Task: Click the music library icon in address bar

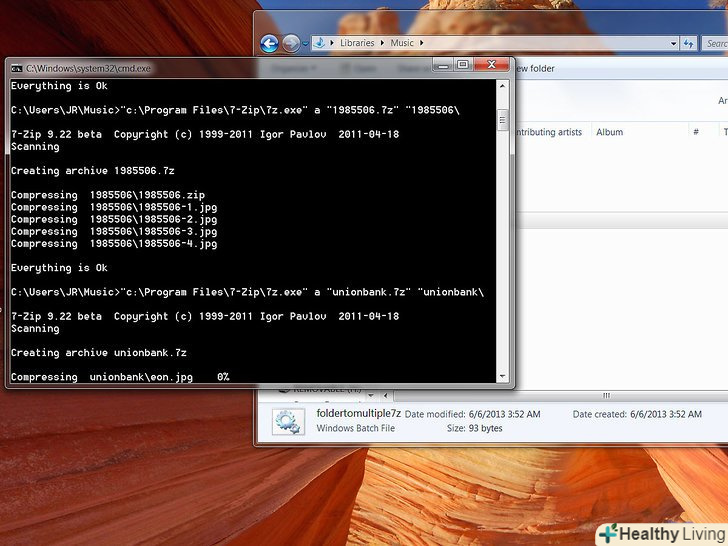Action: point(320,43)
